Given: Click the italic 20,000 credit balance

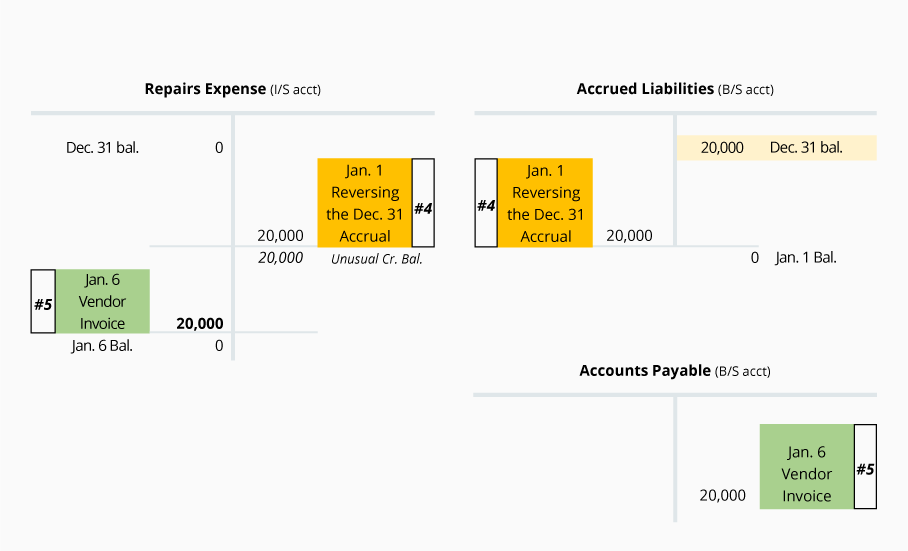Looking at the screenshot, I should [280, 258].
